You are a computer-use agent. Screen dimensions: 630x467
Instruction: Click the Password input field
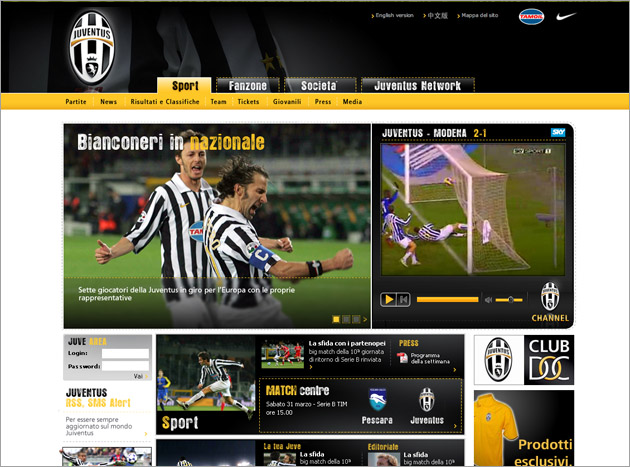coord(125,366)
